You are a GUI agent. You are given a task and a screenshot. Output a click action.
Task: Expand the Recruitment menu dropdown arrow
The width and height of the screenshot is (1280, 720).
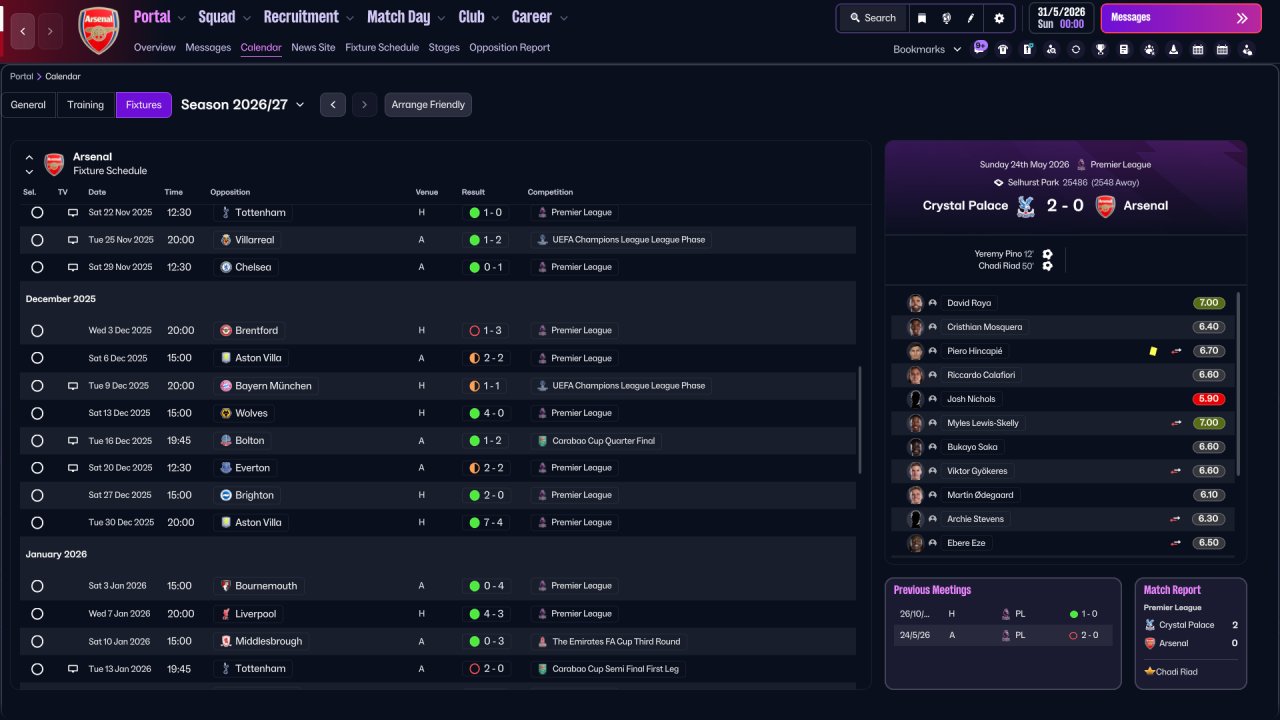tap(349, 18)
